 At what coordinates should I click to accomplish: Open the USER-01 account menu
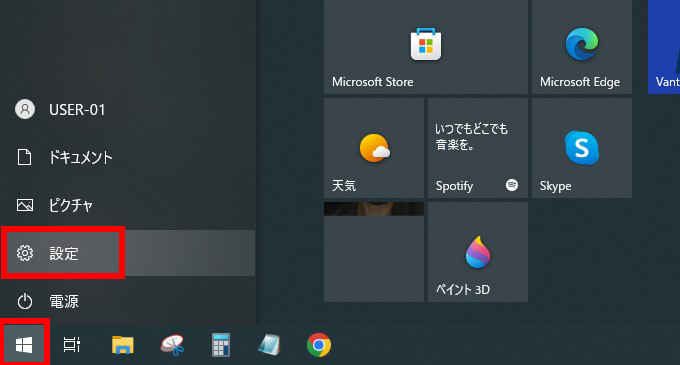[x=128, y=109]
